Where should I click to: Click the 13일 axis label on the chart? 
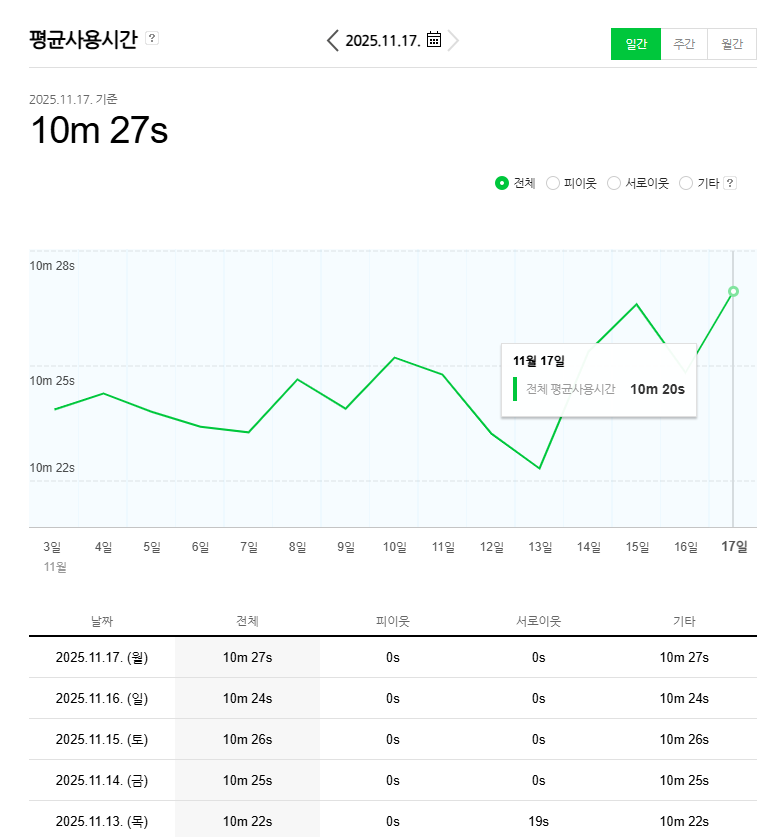pos(539,547)
